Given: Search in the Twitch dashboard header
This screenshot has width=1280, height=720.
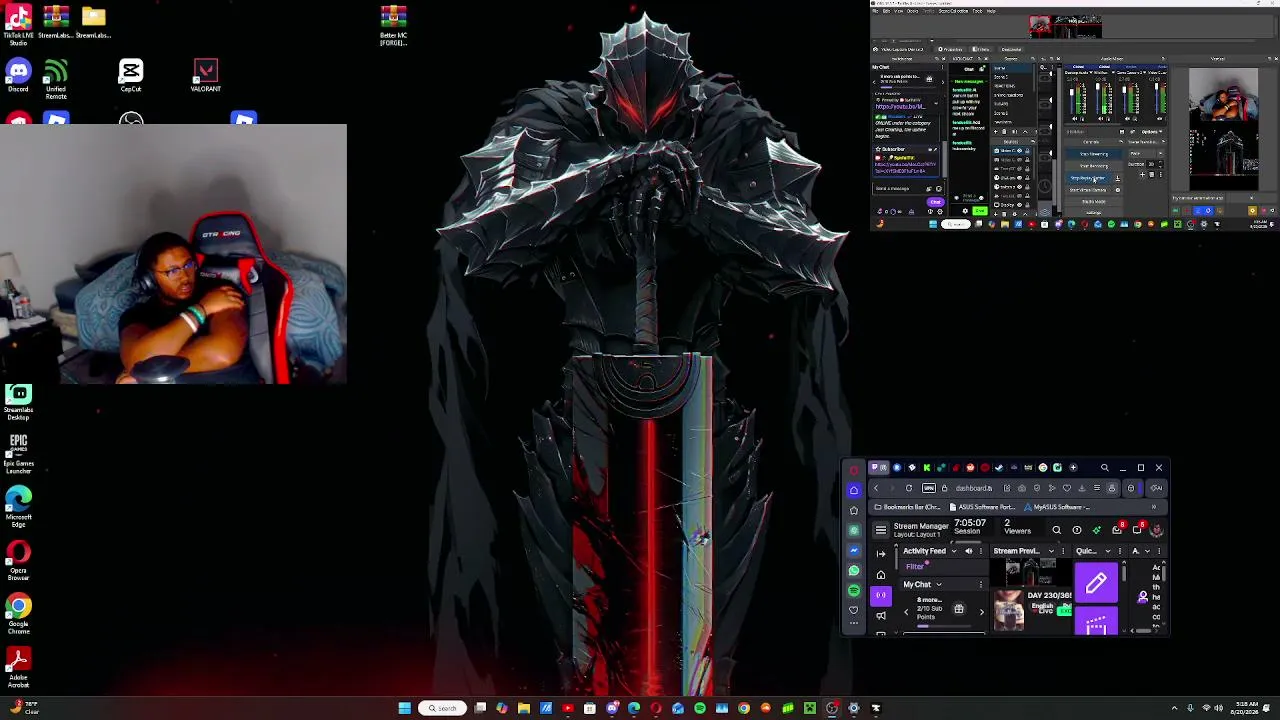Looking at the screenshot, I should point(1056,530).
